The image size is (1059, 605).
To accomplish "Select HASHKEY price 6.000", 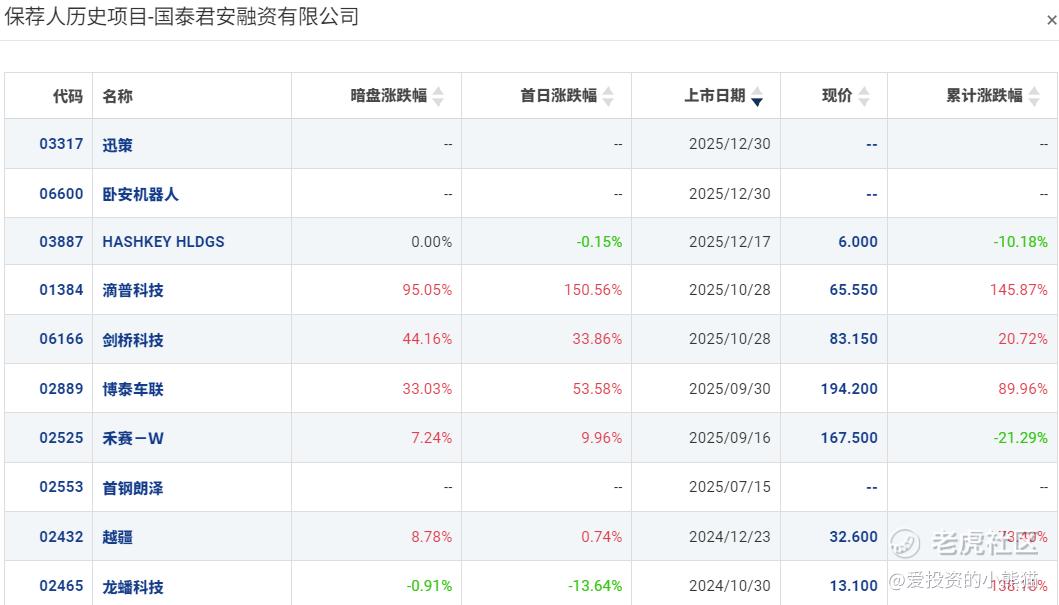I will click(858, 242).
